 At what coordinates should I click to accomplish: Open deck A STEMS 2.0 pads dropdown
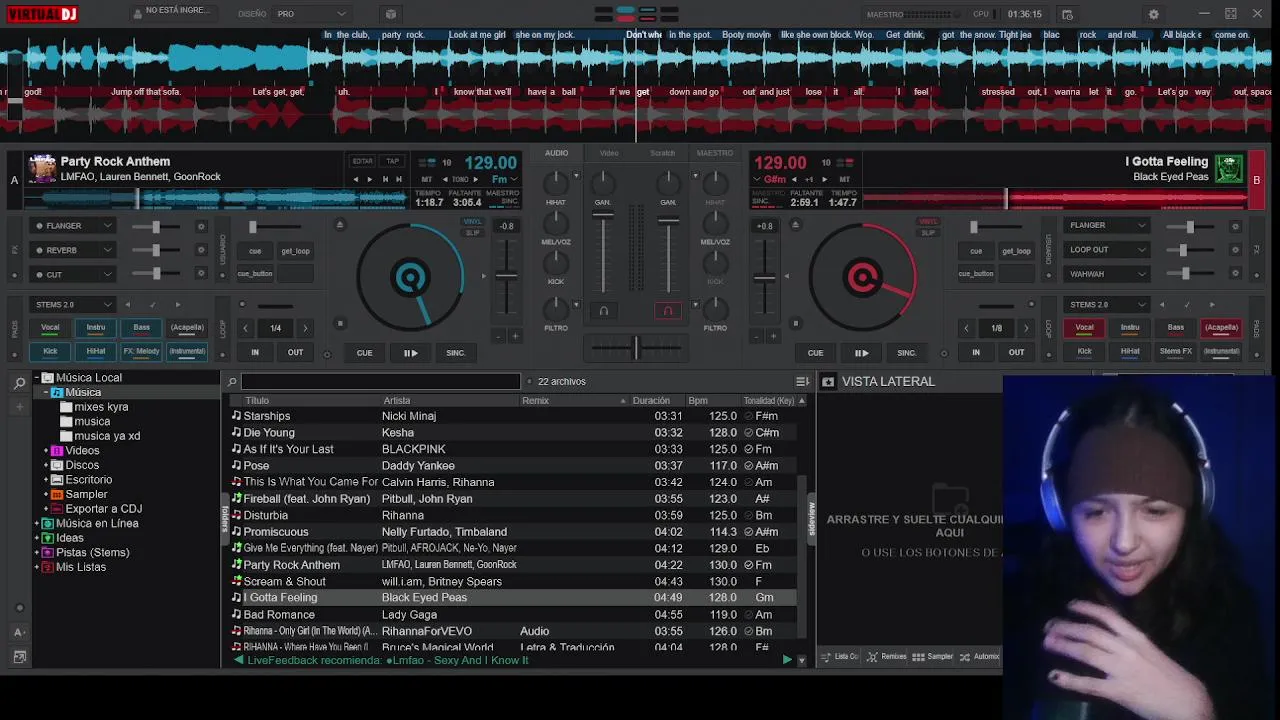click(73, 304)
